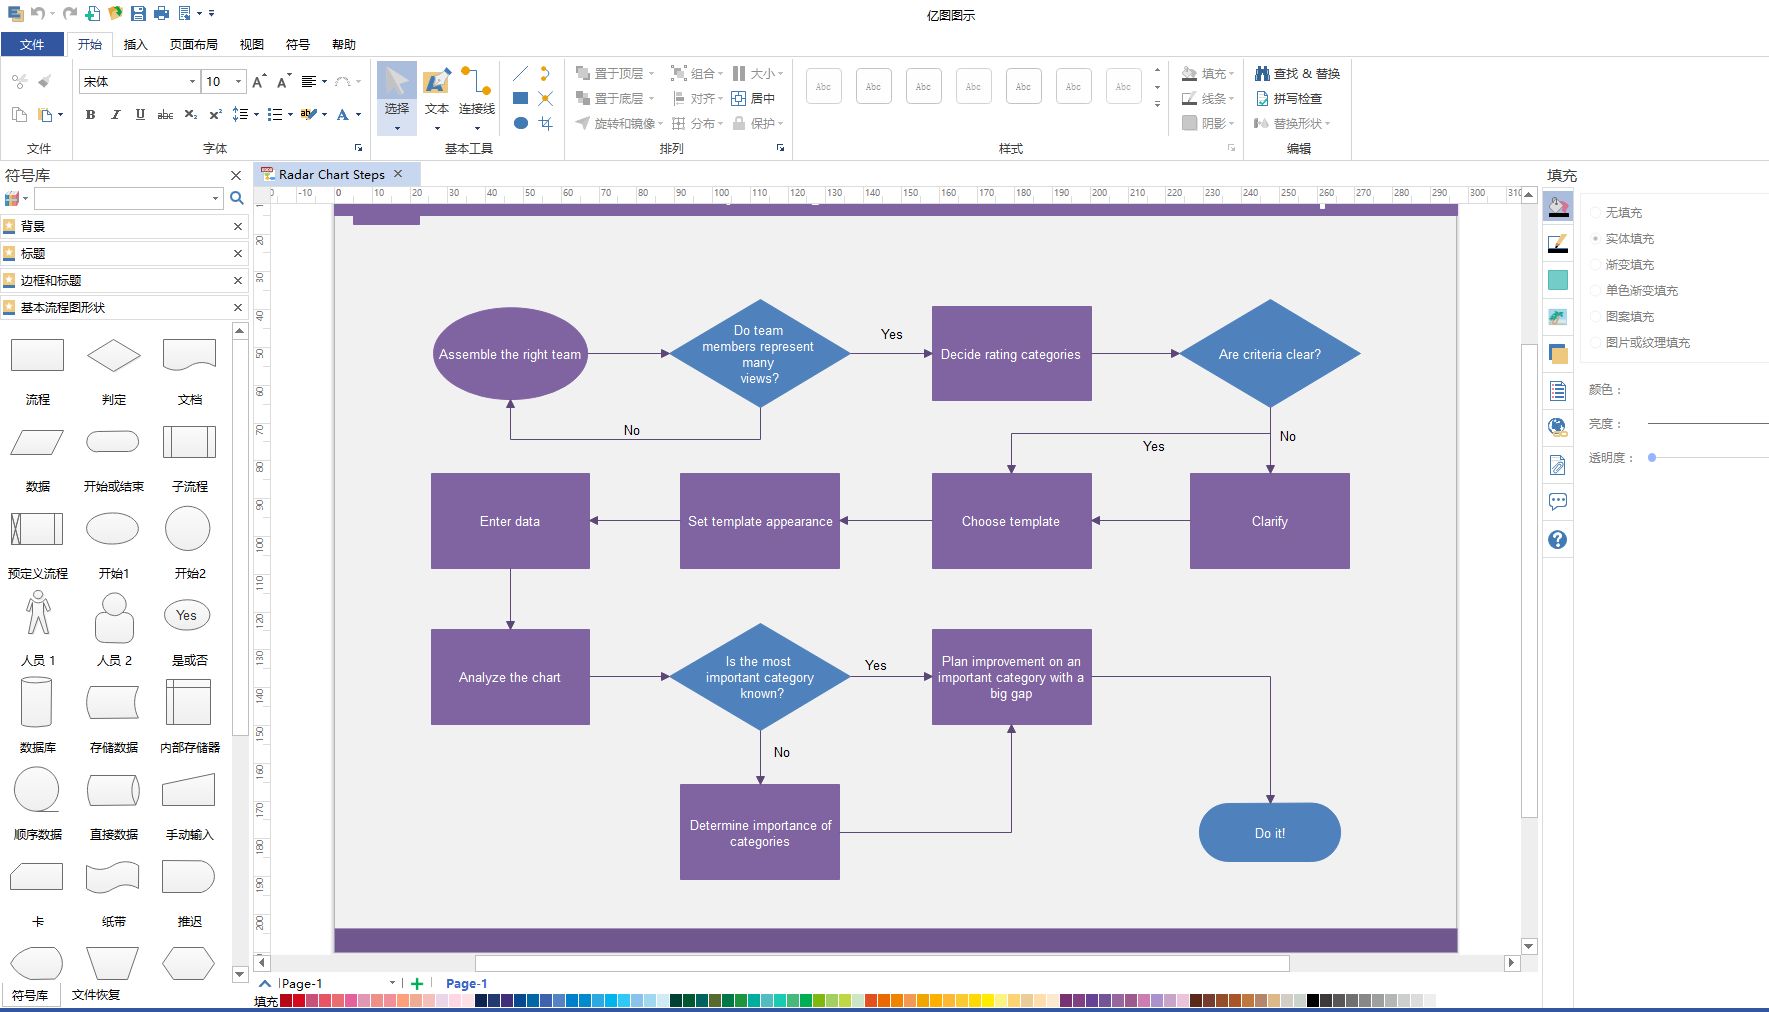Viewport: 1769px width, 1012px height.
Task: Click 查找 & 替换 button
Action: pyautogui.click(x=1297, y=74)
